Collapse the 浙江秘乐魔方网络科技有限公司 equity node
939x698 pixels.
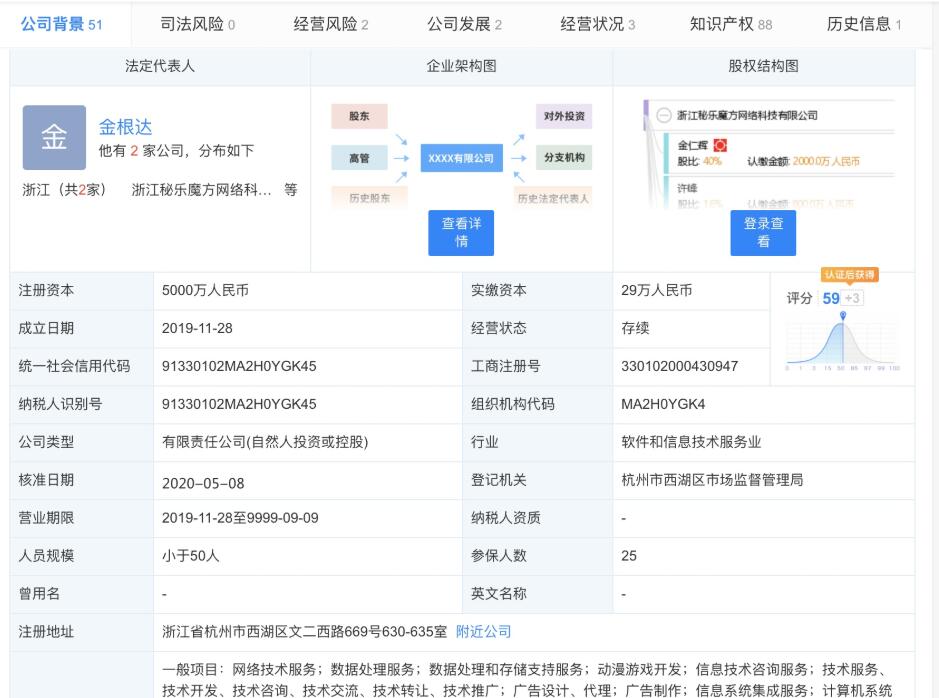tap(664, 115)
